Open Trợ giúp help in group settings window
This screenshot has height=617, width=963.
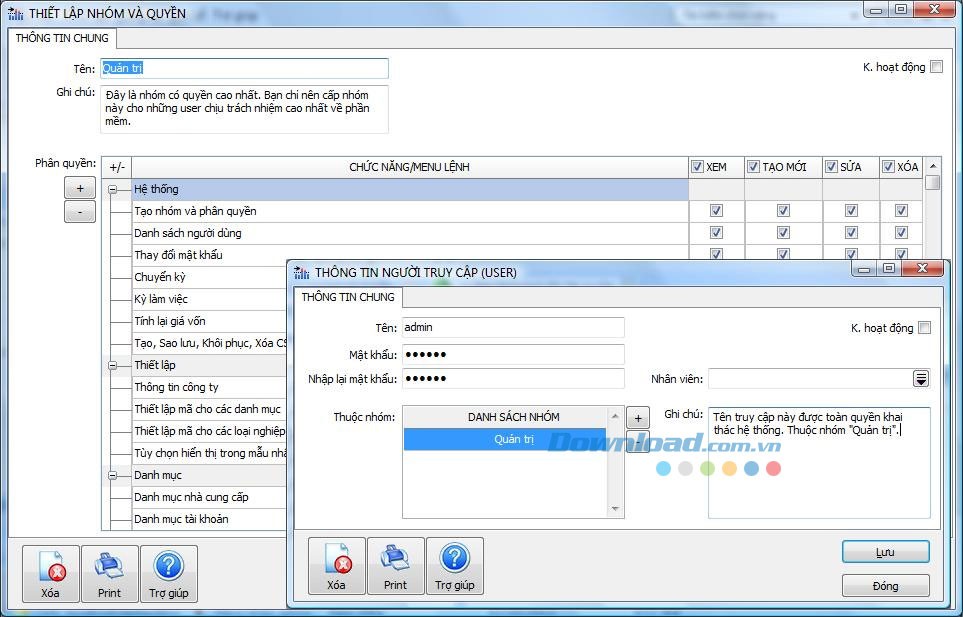[168, 574]
